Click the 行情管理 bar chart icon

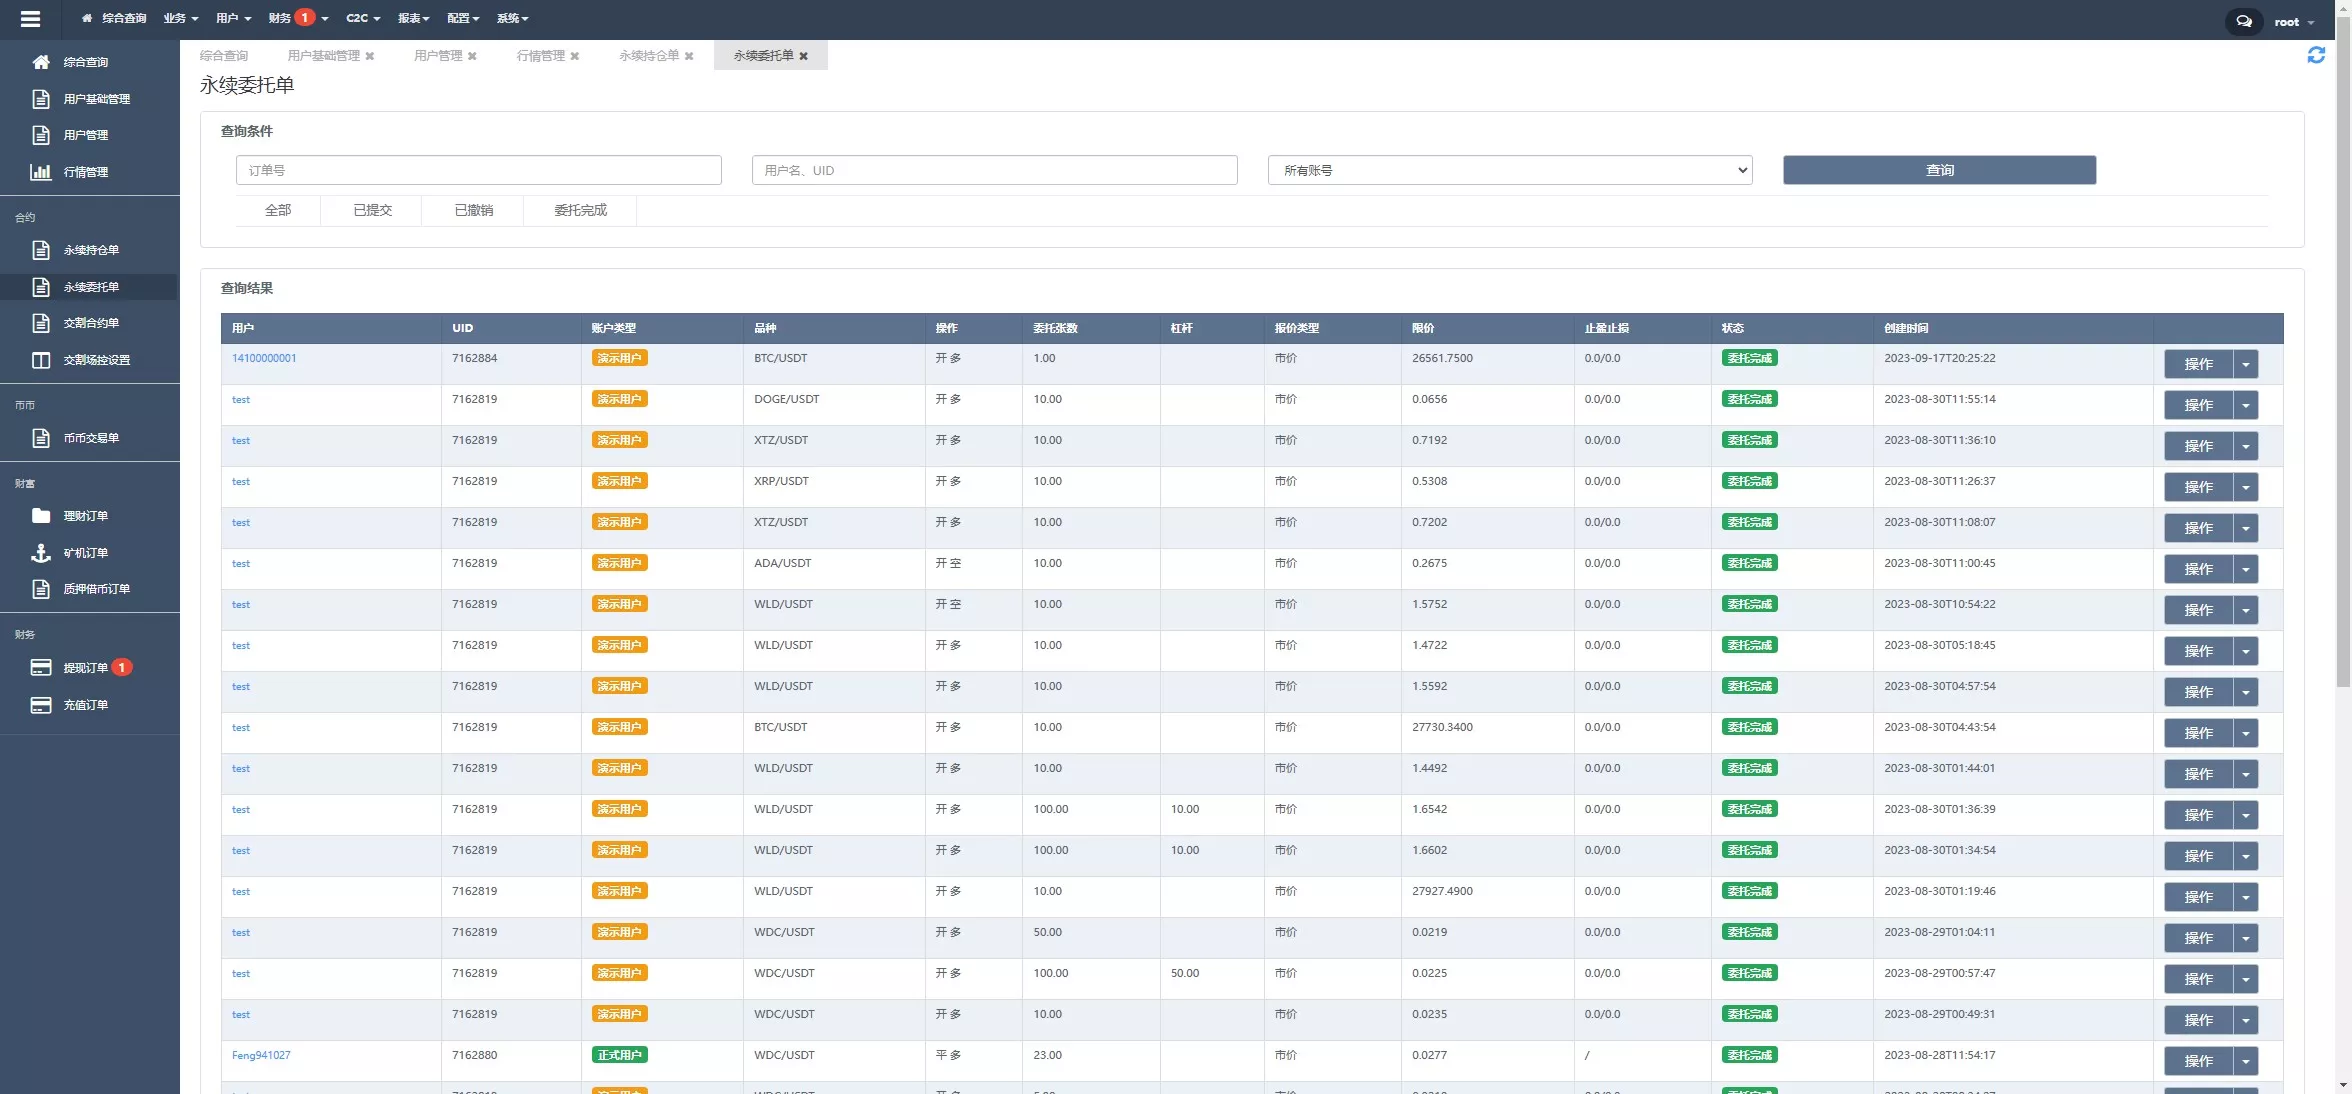point(41,172)
